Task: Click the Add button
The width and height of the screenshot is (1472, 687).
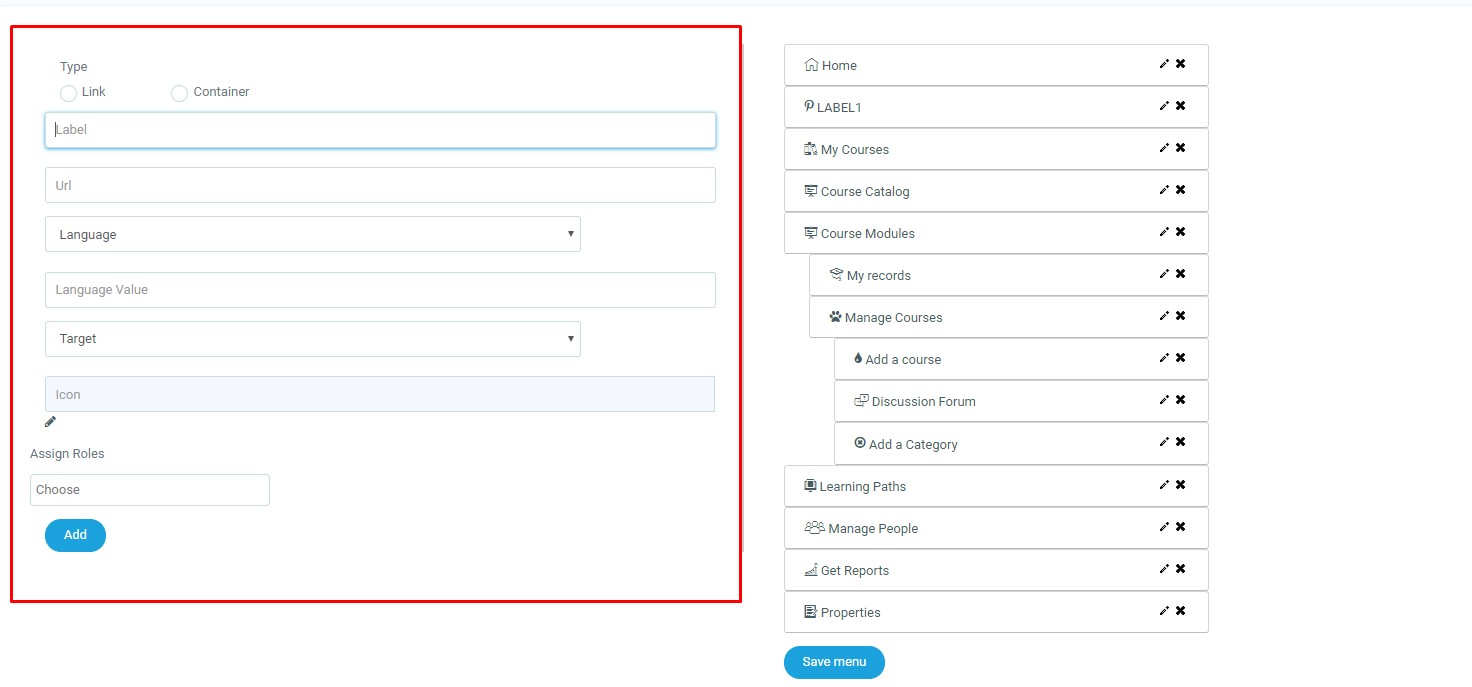Action: click(75, 535)
